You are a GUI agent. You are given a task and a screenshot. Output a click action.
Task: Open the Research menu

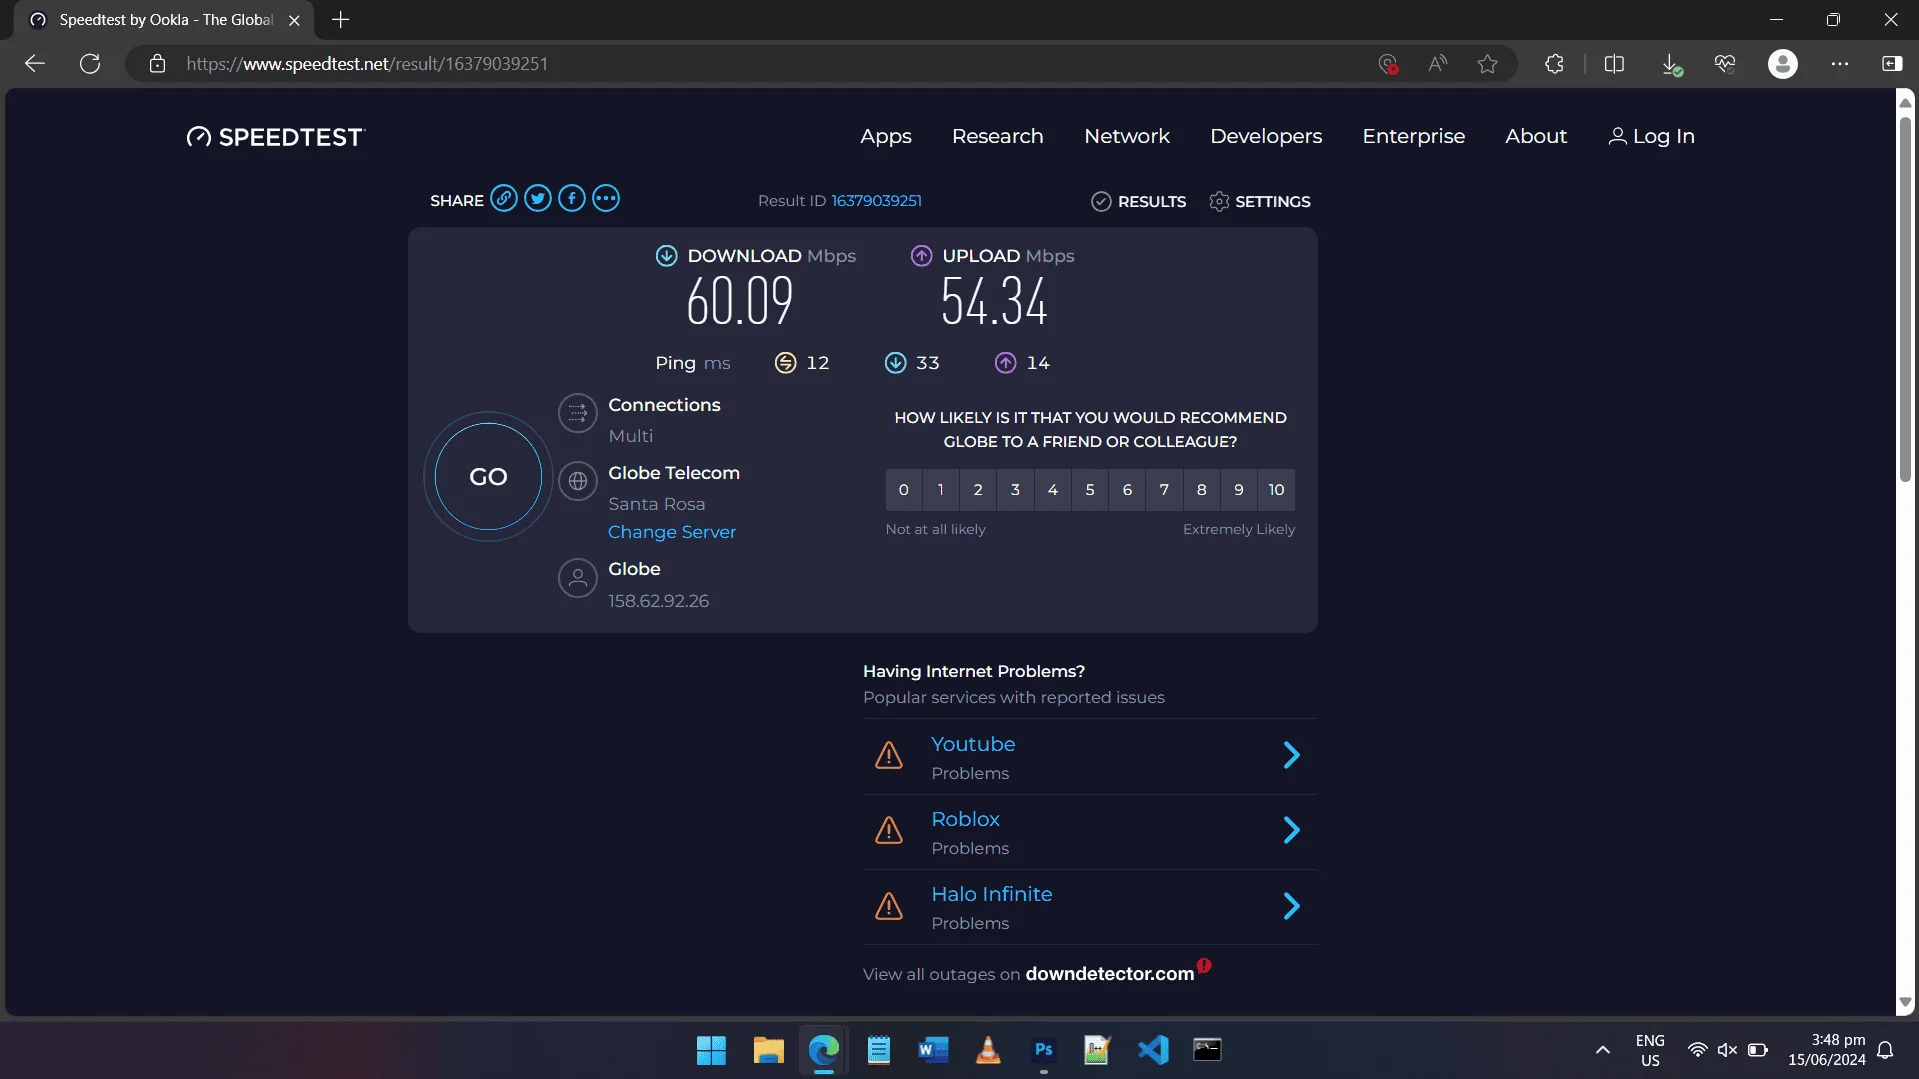(x=998, y=137)
